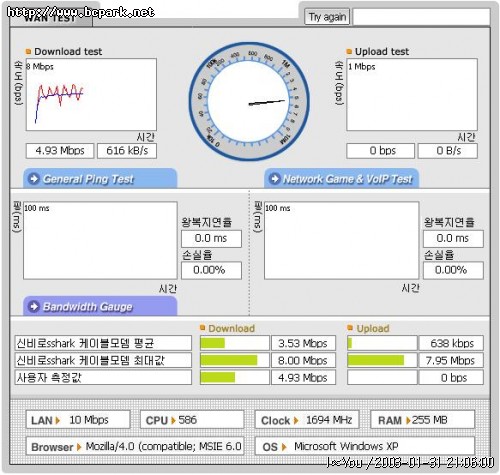The height and width of the screenshot is (475, 500).
Task: Select the General Ping Test tab header
Action: click(100, 178)
